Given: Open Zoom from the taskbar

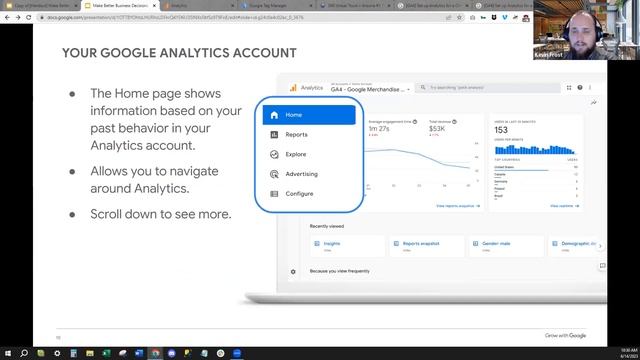Looking at the screenshot, I should [x=237, y=353].
